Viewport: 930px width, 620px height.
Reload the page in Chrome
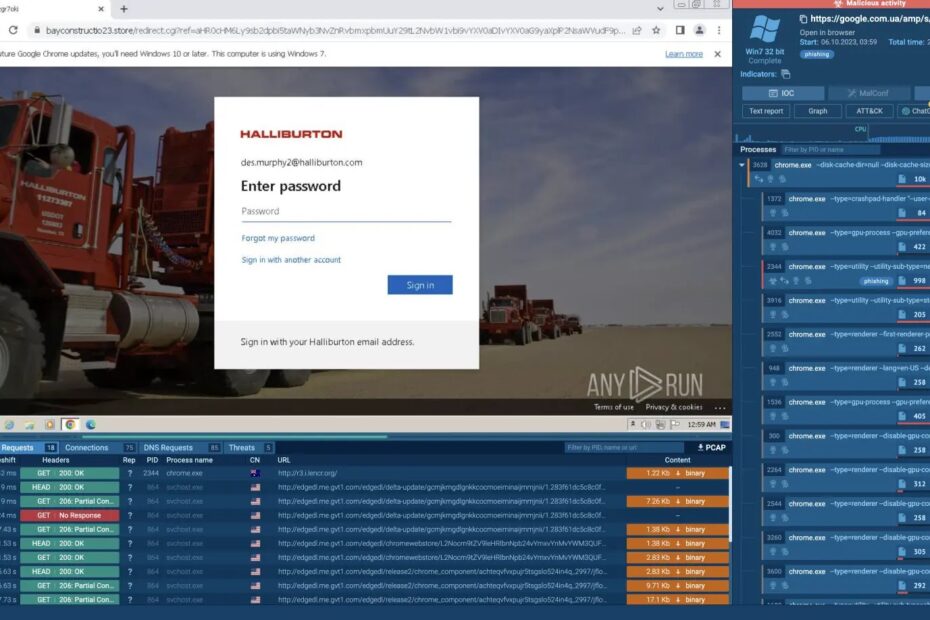coord(13,30)
